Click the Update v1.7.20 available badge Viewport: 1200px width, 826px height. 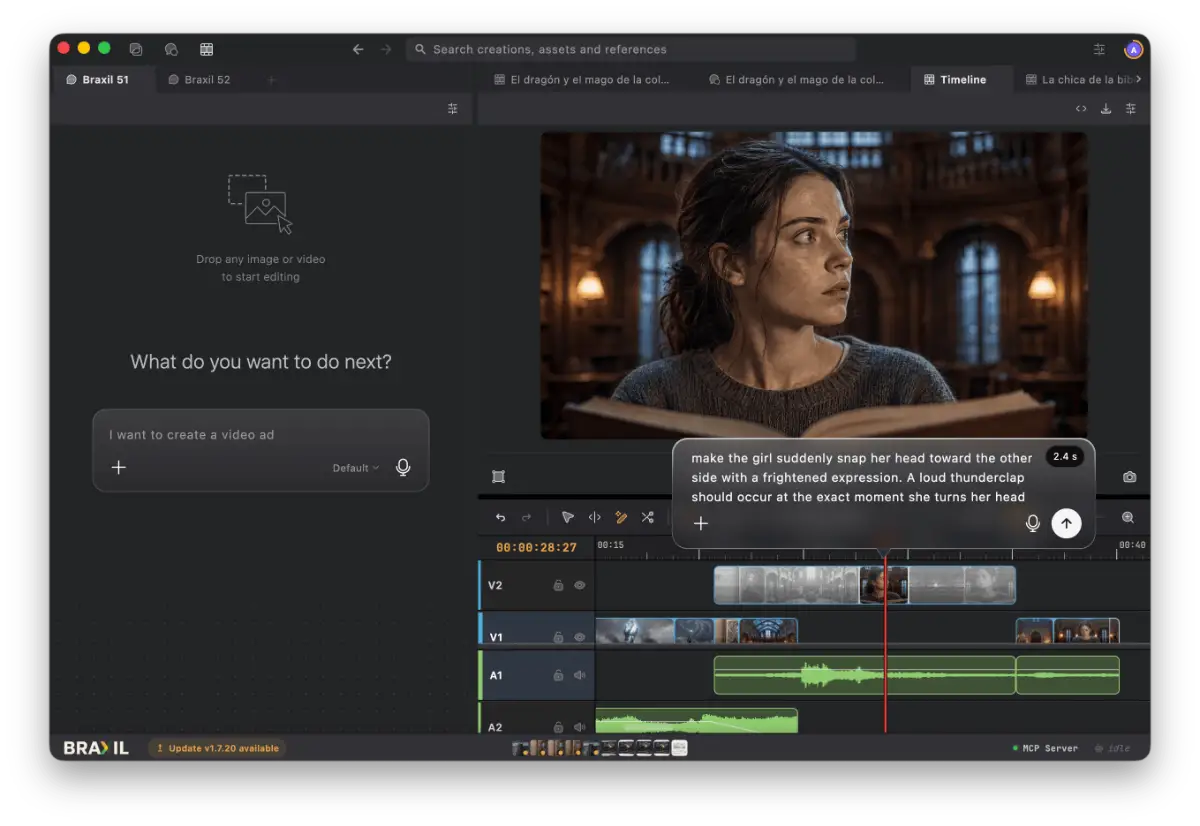[217, 748]
